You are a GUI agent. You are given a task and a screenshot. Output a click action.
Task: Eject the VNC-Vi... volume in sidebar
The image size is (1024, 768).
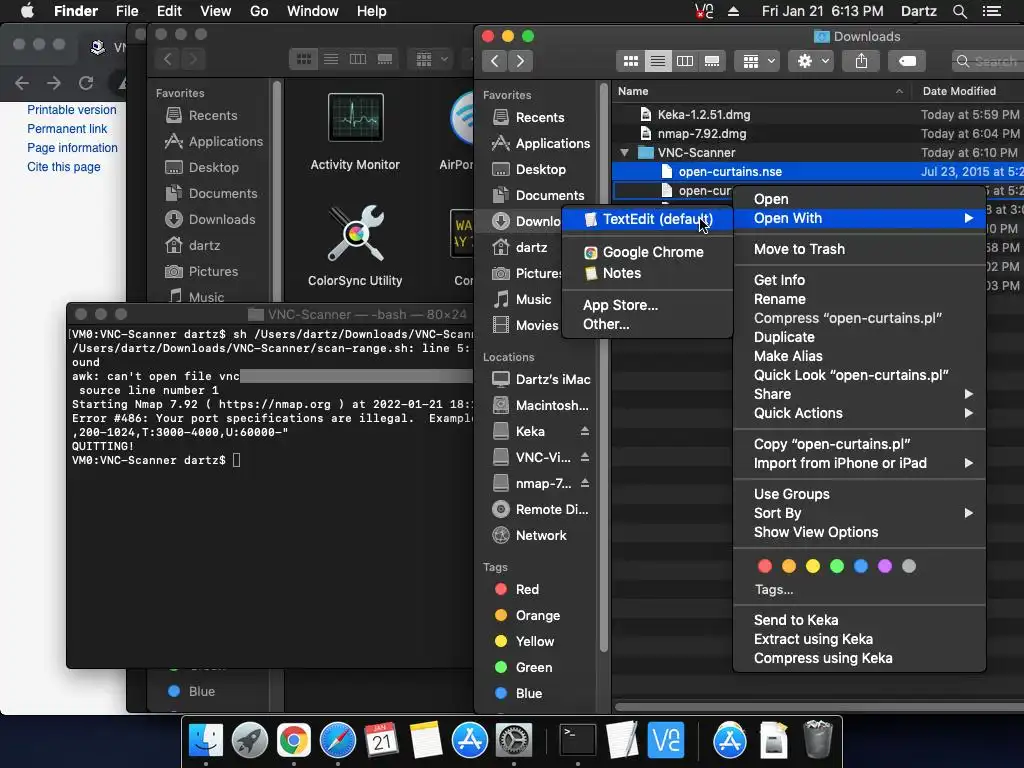coord(585,457)
